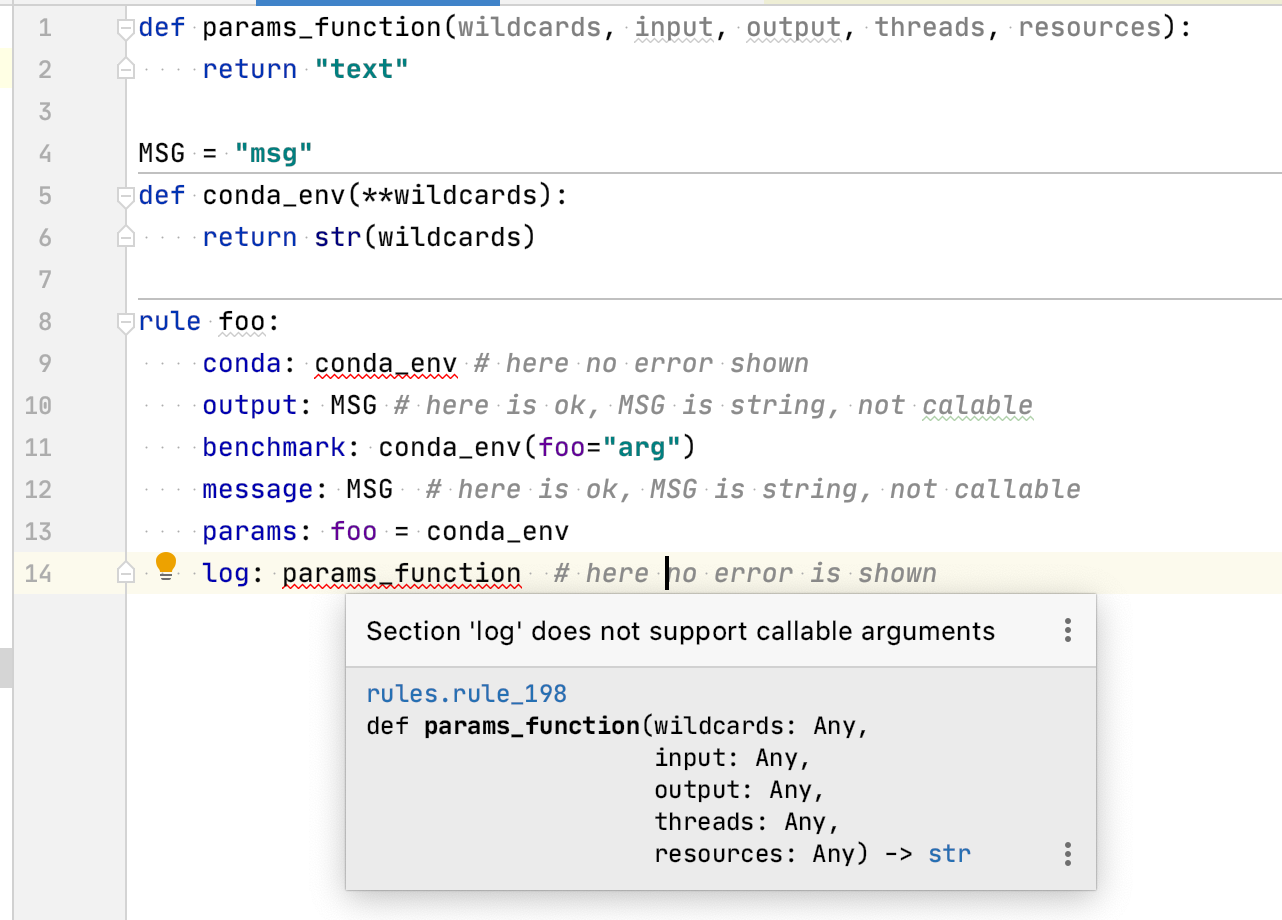The image size is (1282, 920).
Task: Click the 'Section log' error message text
Action: (x=680, y=631)
